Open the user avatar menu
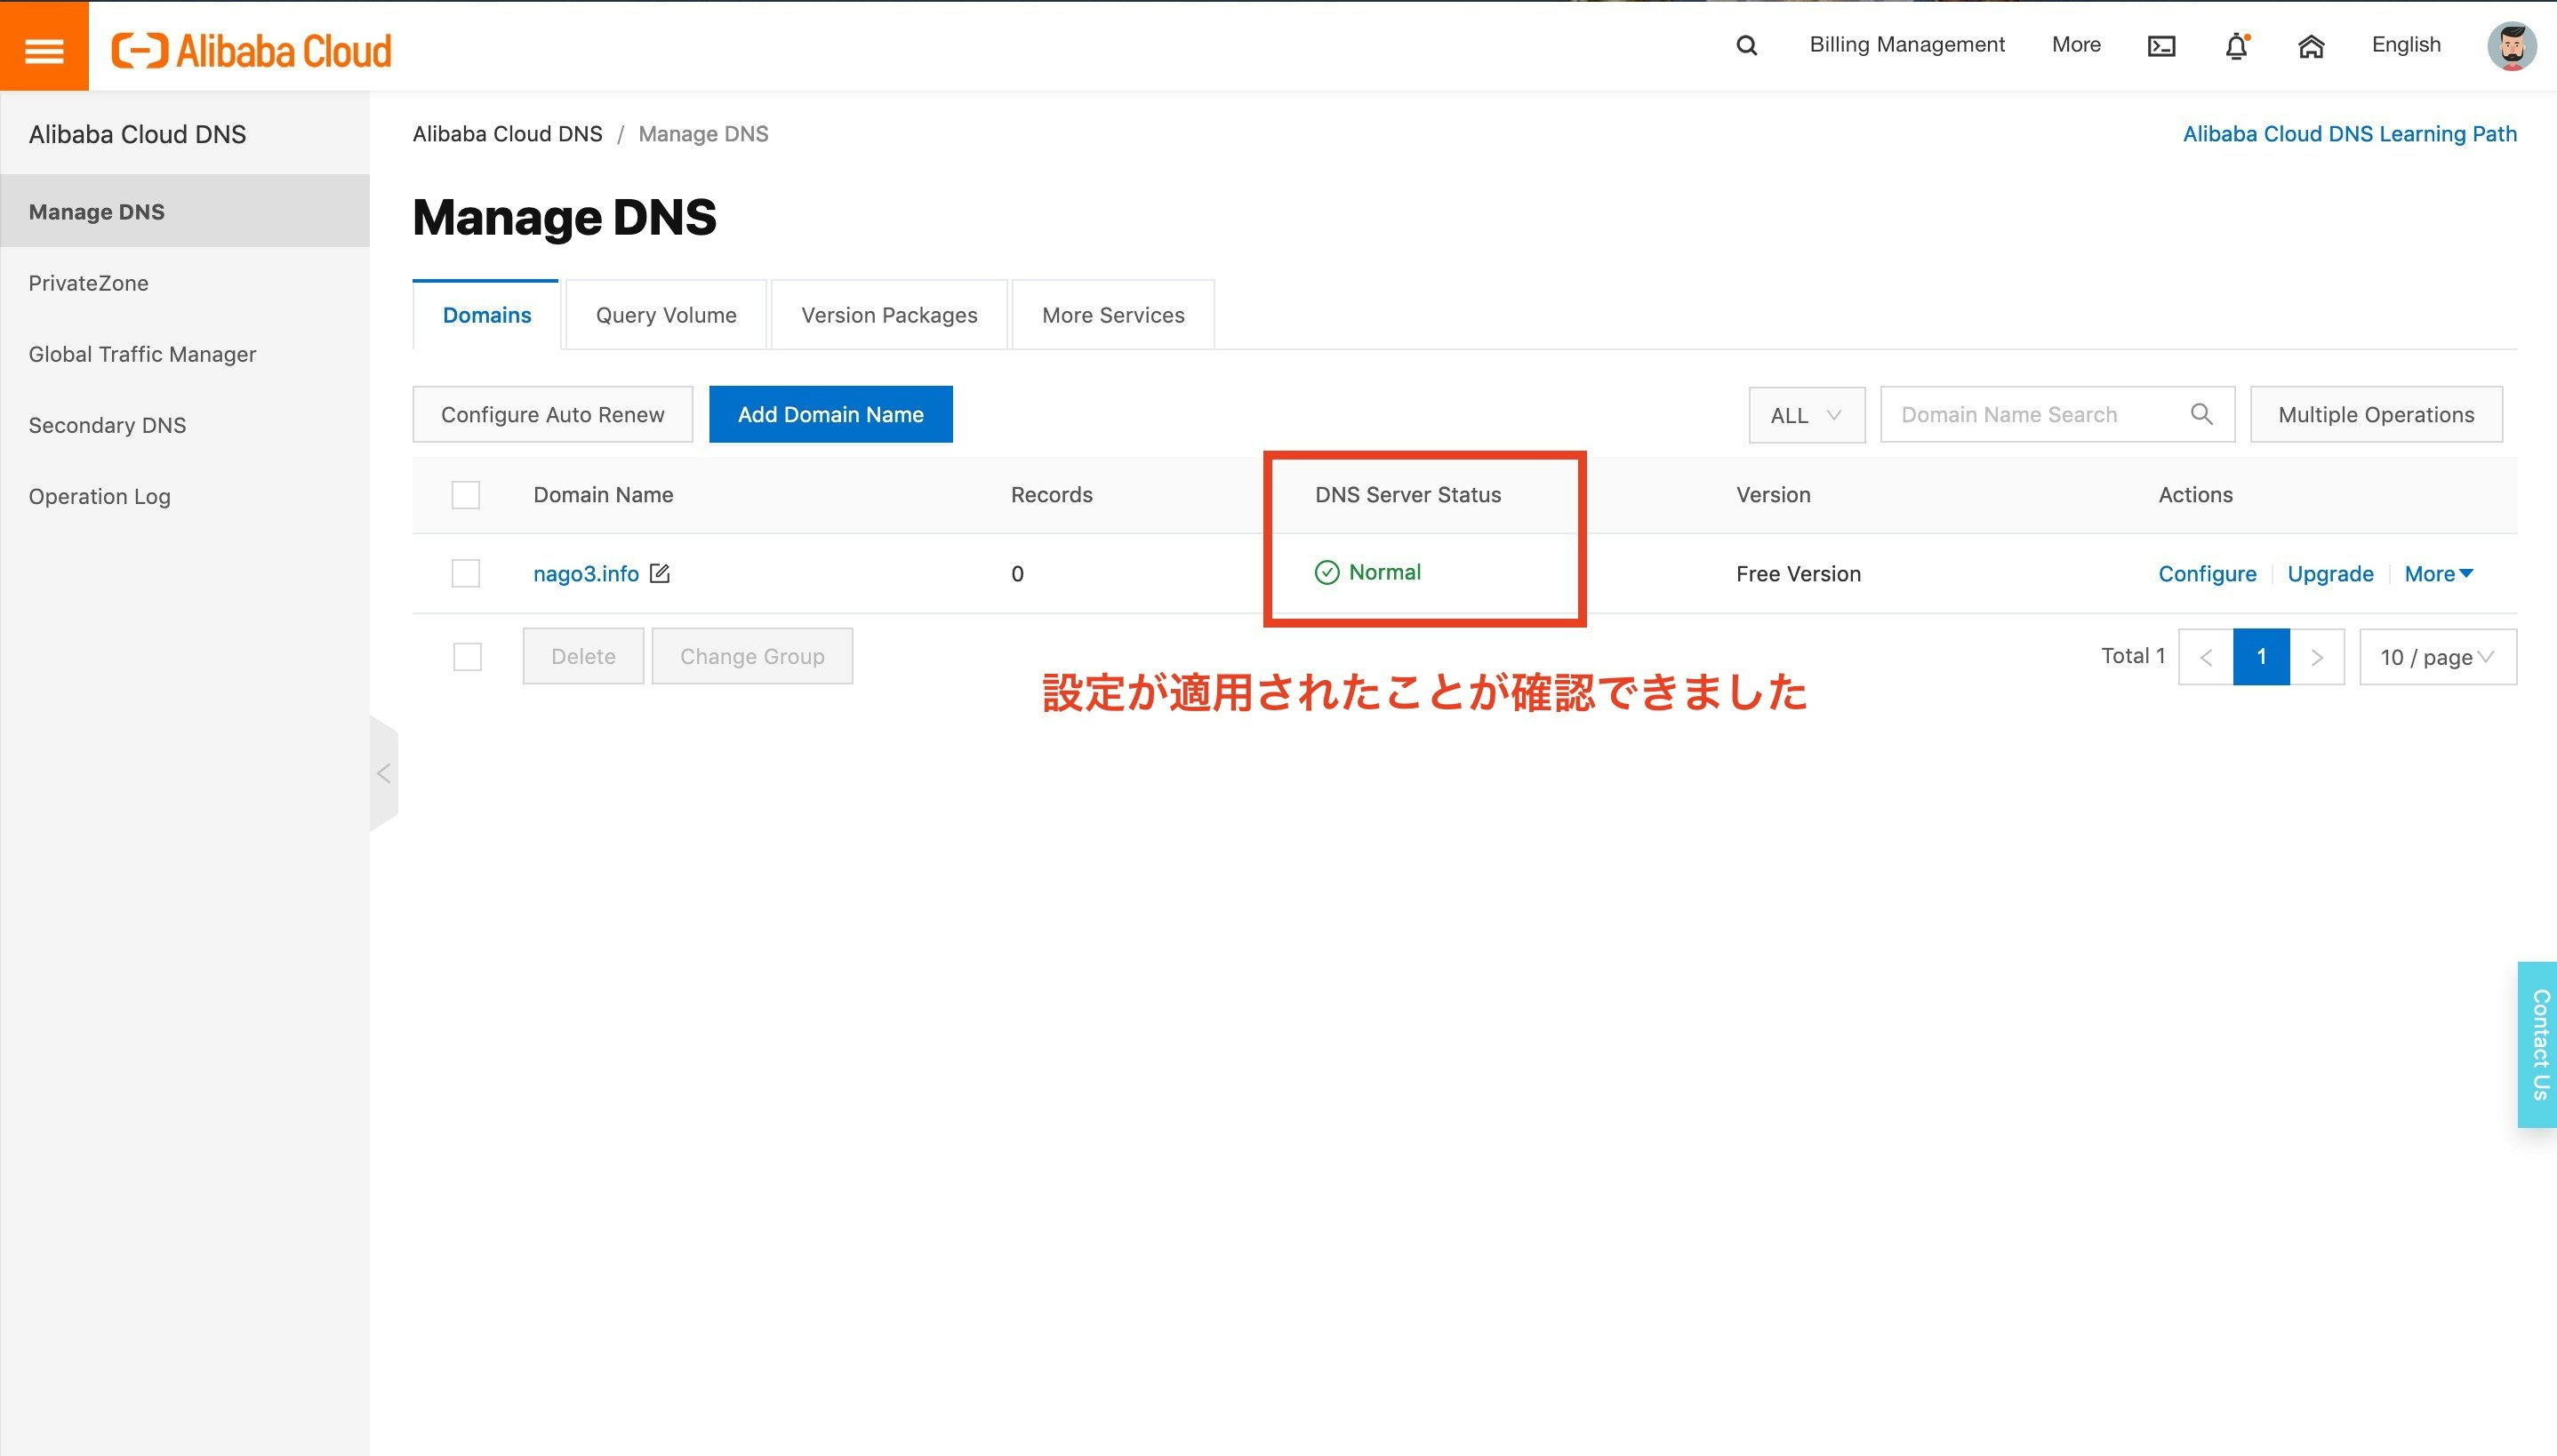2557x1456 pixels. pyautogui.click(x=2511, y=46)
